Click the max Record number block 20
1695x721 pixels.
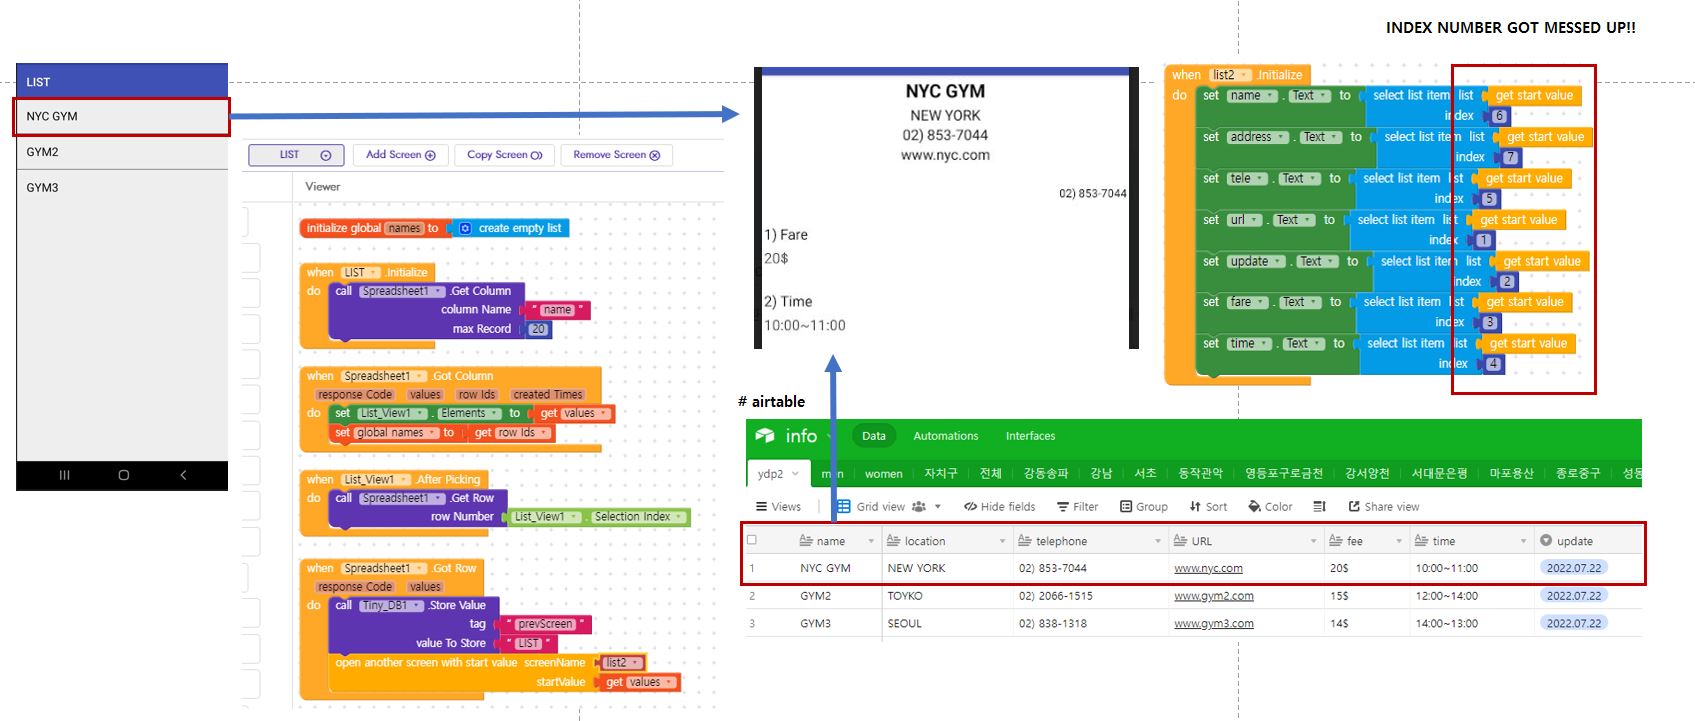(x=539, y=329)
